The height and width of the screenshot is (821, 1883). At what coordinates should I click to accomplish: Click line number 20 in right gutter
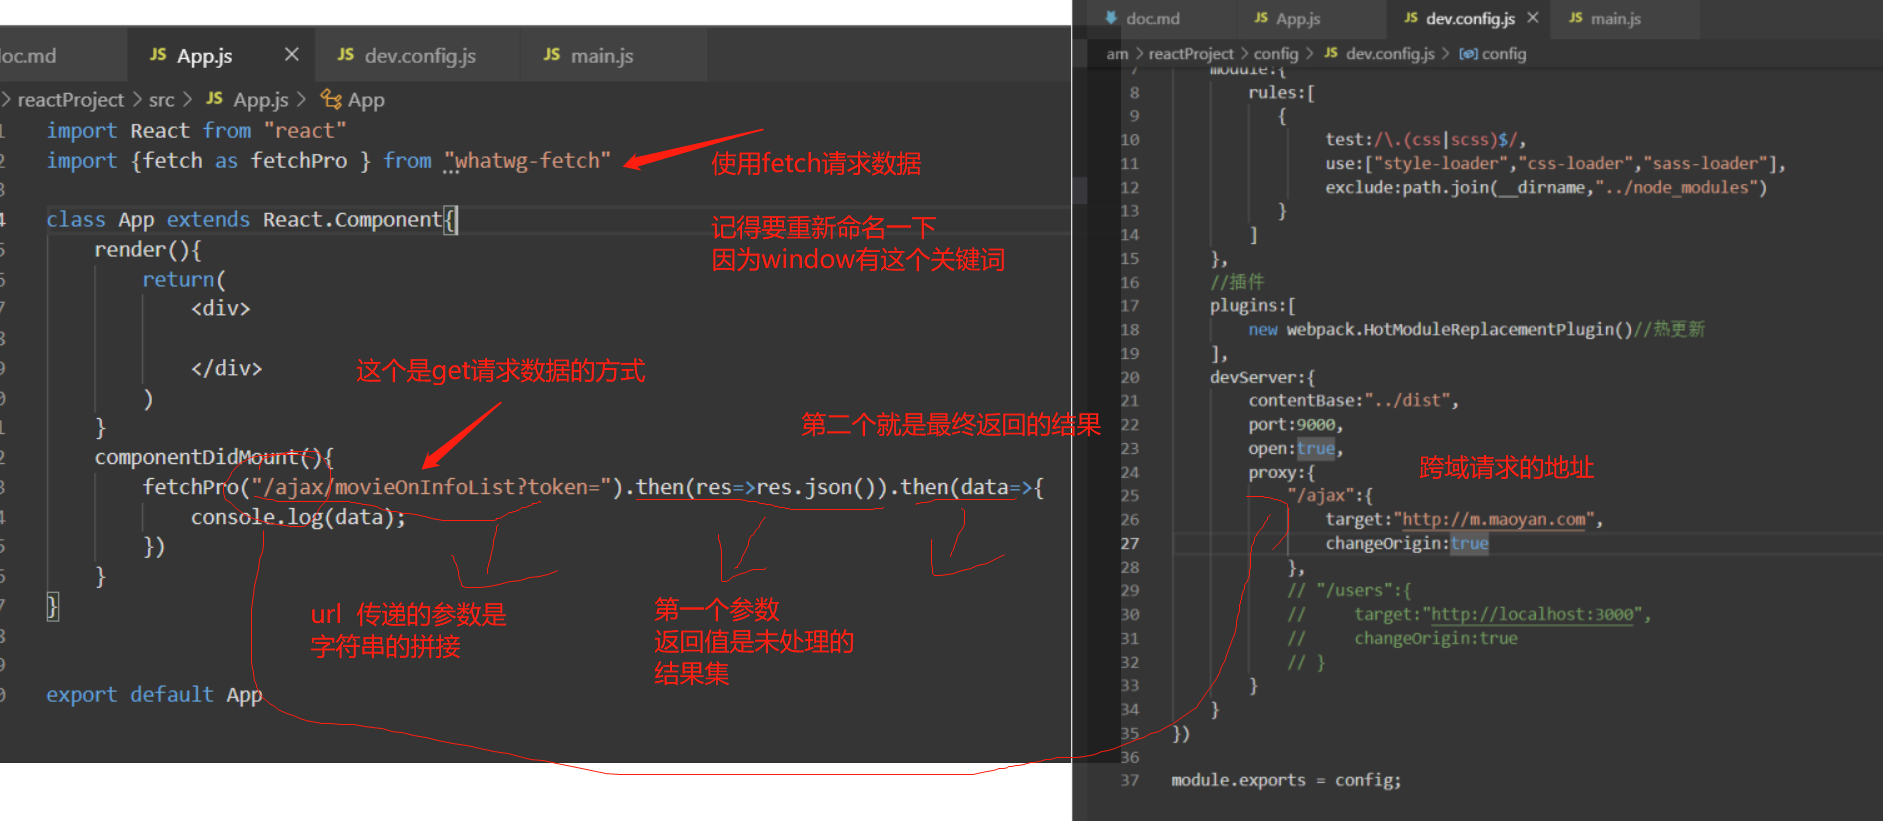(x=1129, y=378)
